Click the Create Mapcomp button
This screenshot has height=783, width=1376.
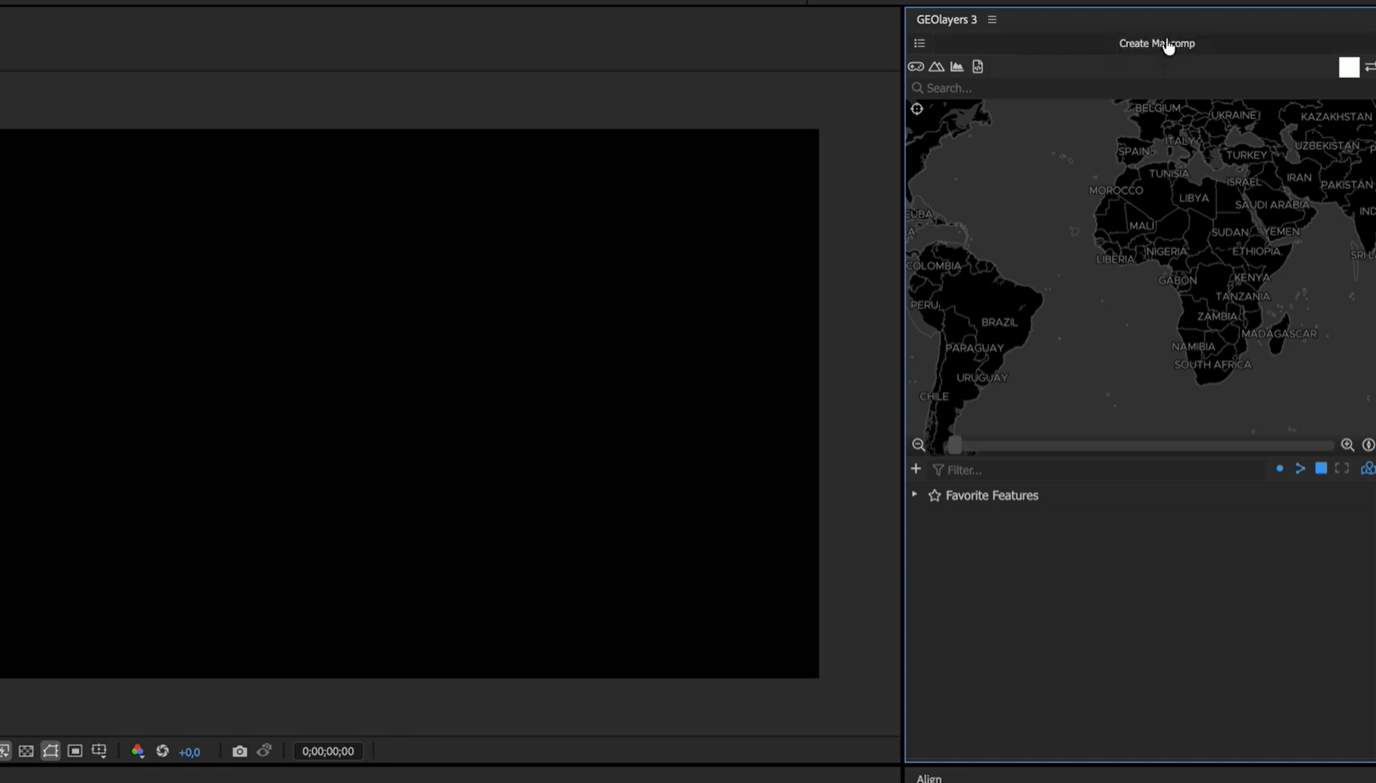click(1157, 43)
